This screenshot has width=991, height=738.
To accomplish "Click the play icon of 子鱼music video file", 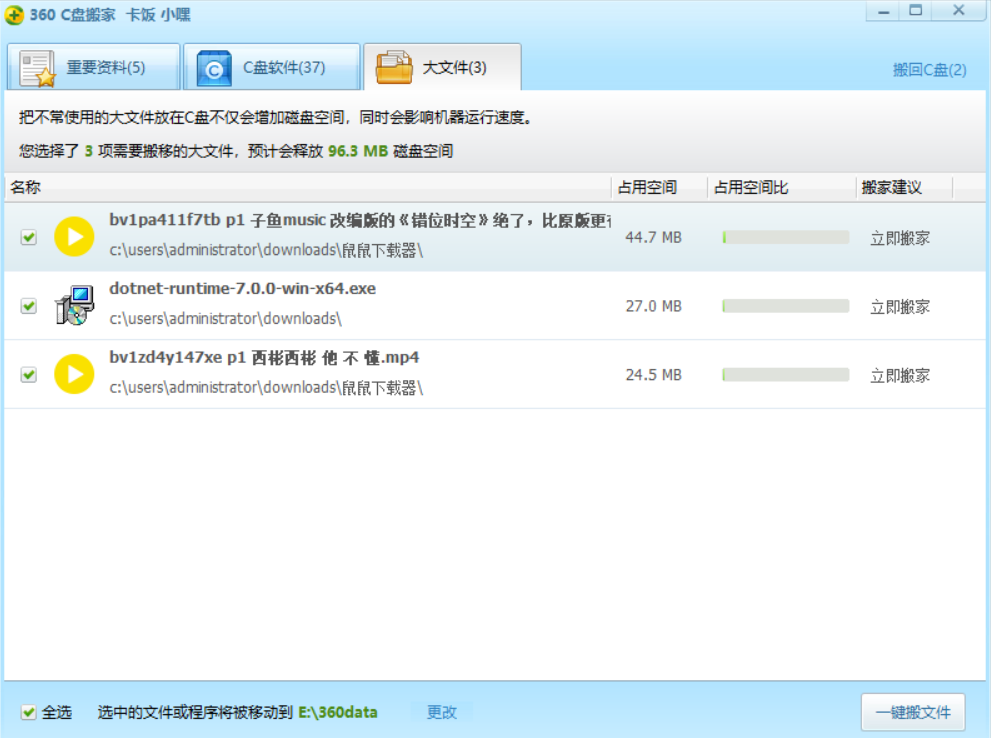I will pos(74,237).
